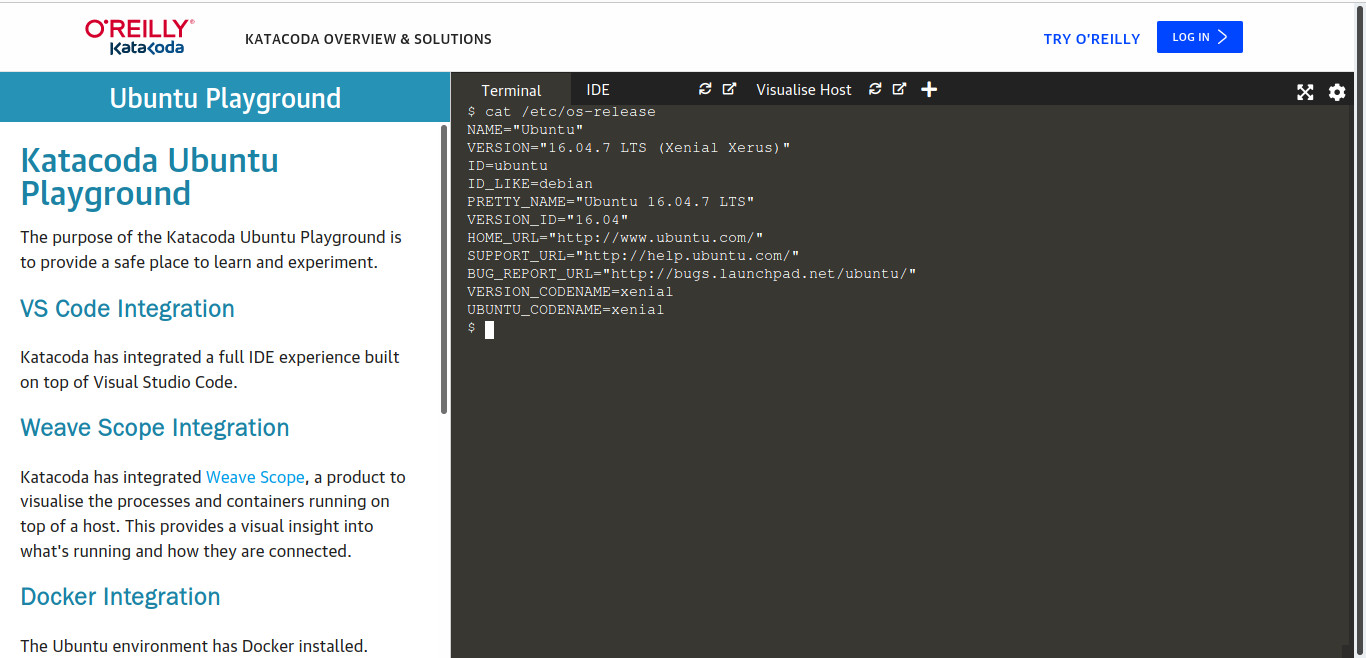Switch to the IDE tab
1366x658 pixels.
click(x=598, y=90)
